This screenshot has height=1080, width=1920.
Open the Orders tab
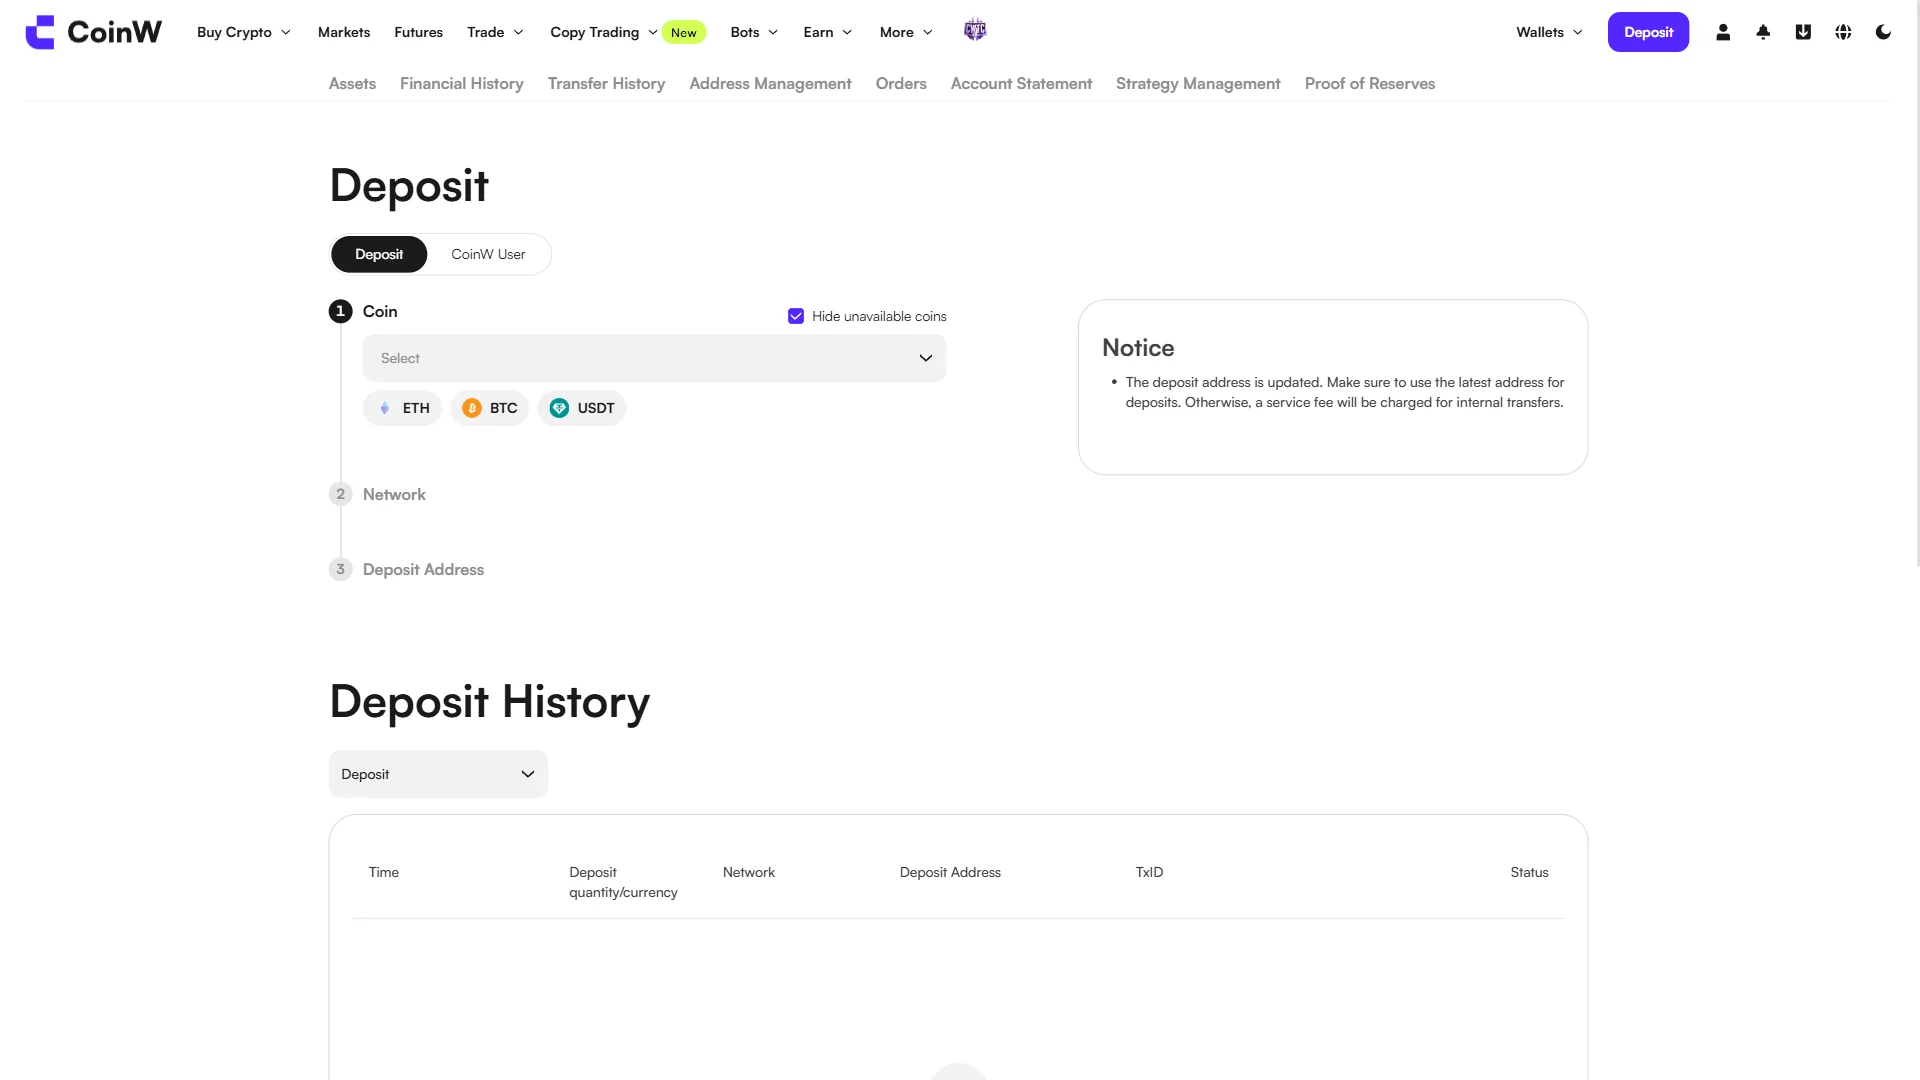point(901,84)
